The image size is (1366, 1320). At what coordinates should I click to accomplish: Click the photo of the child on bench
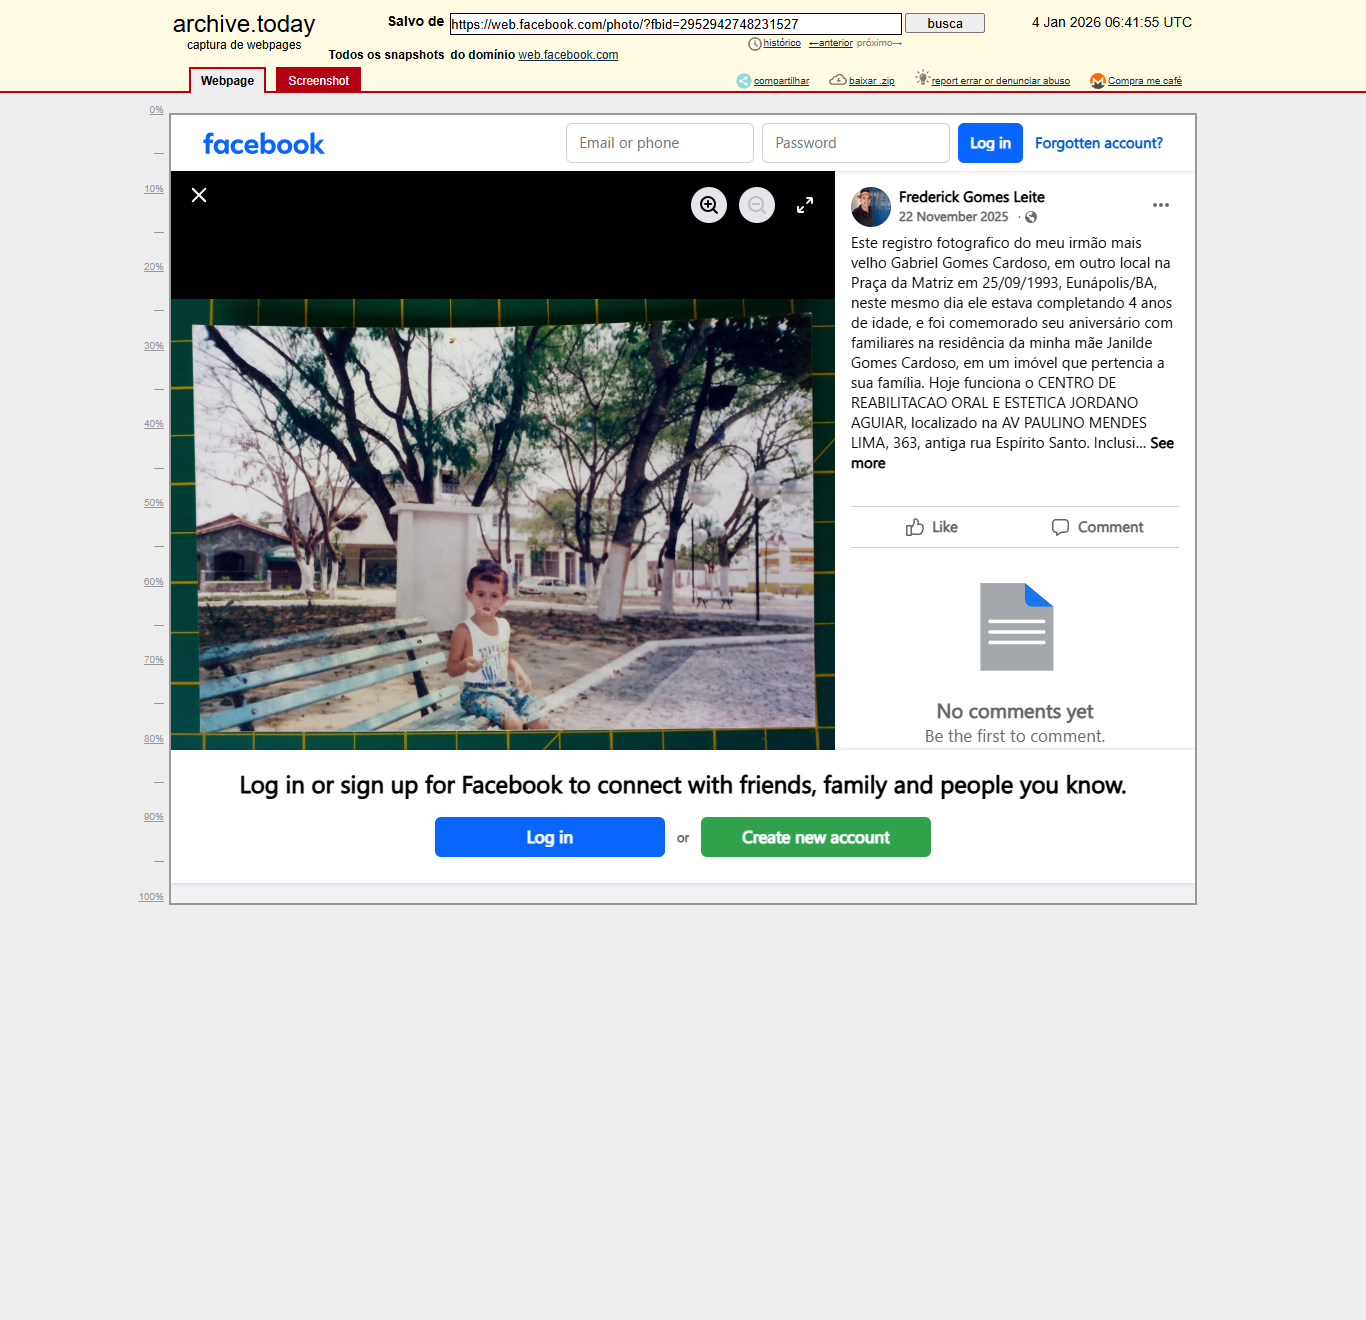tap(503, 525)
